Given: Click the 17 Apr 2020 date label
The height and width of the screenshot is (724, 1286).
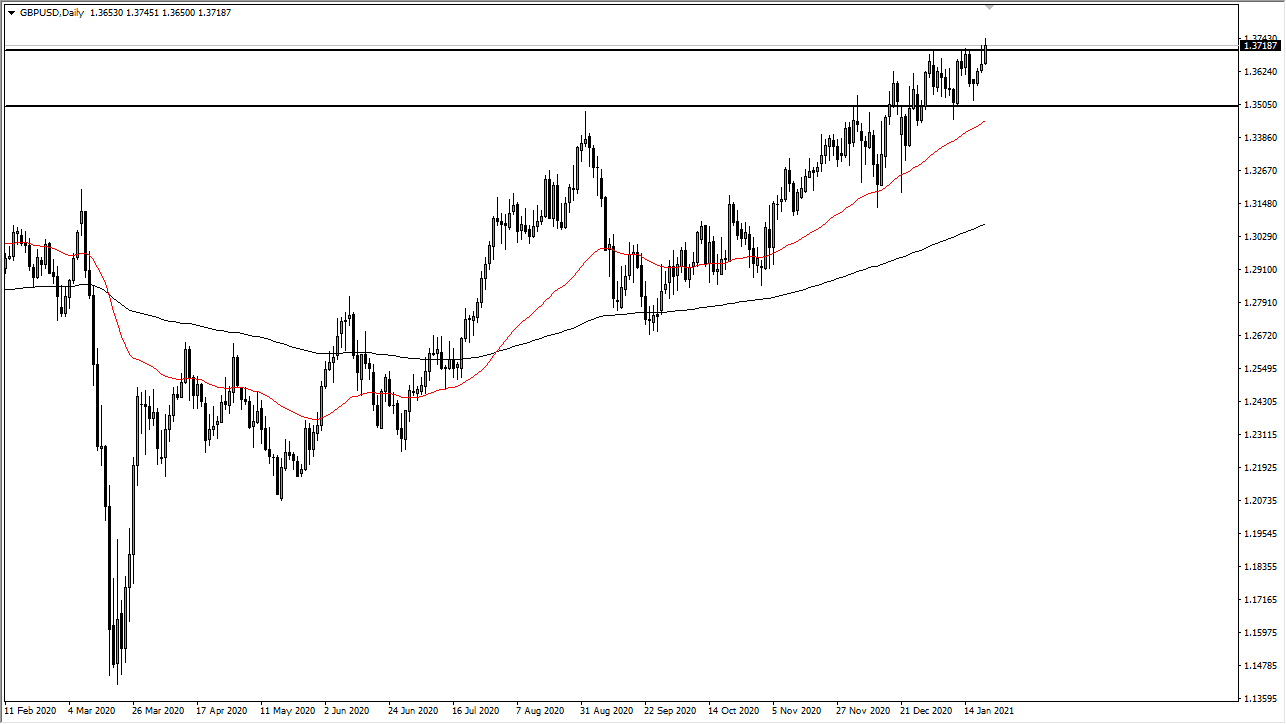Looking at the screenshot, I should click(223, 709).
